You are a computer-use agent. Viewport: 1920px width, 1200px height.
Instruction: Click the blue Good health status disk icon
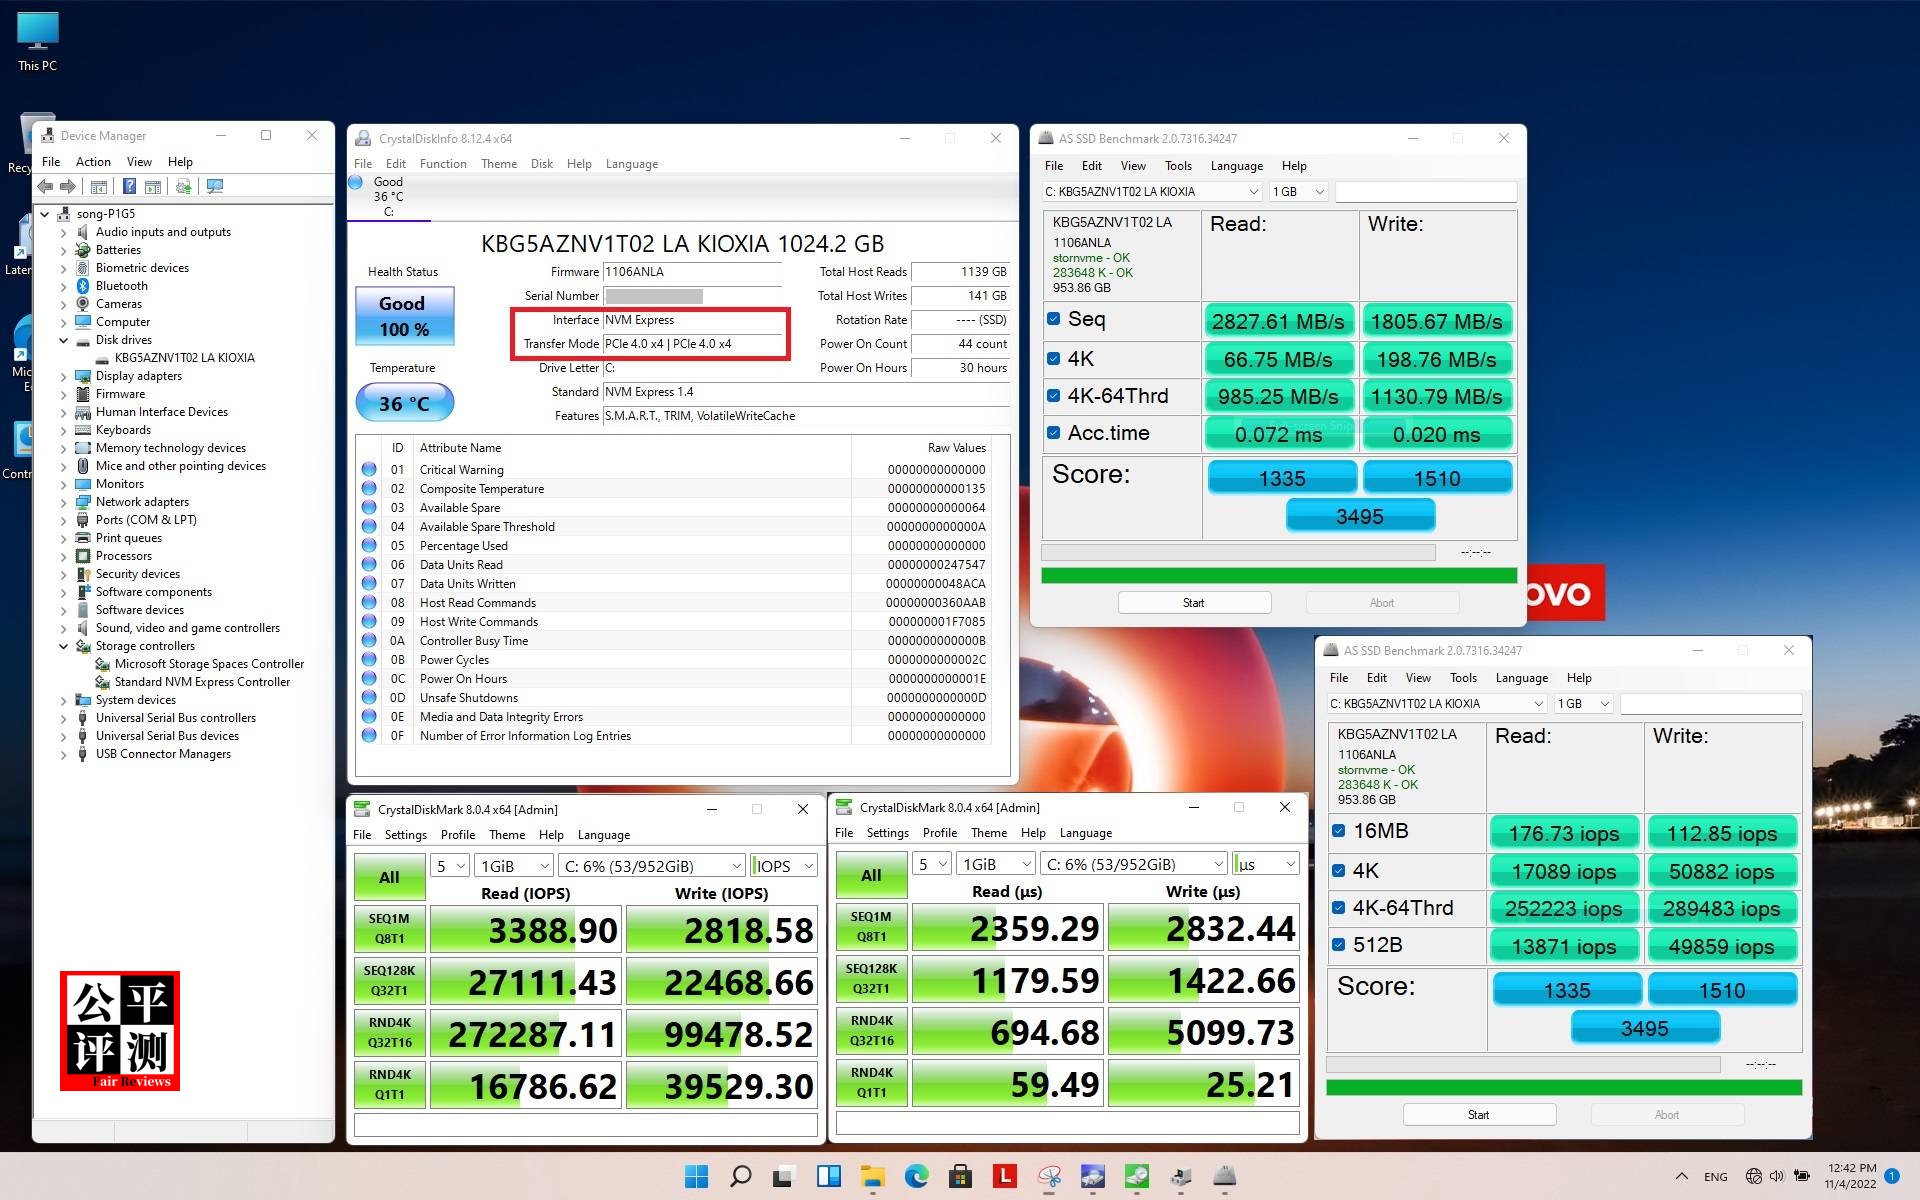[x=355, y=182]
